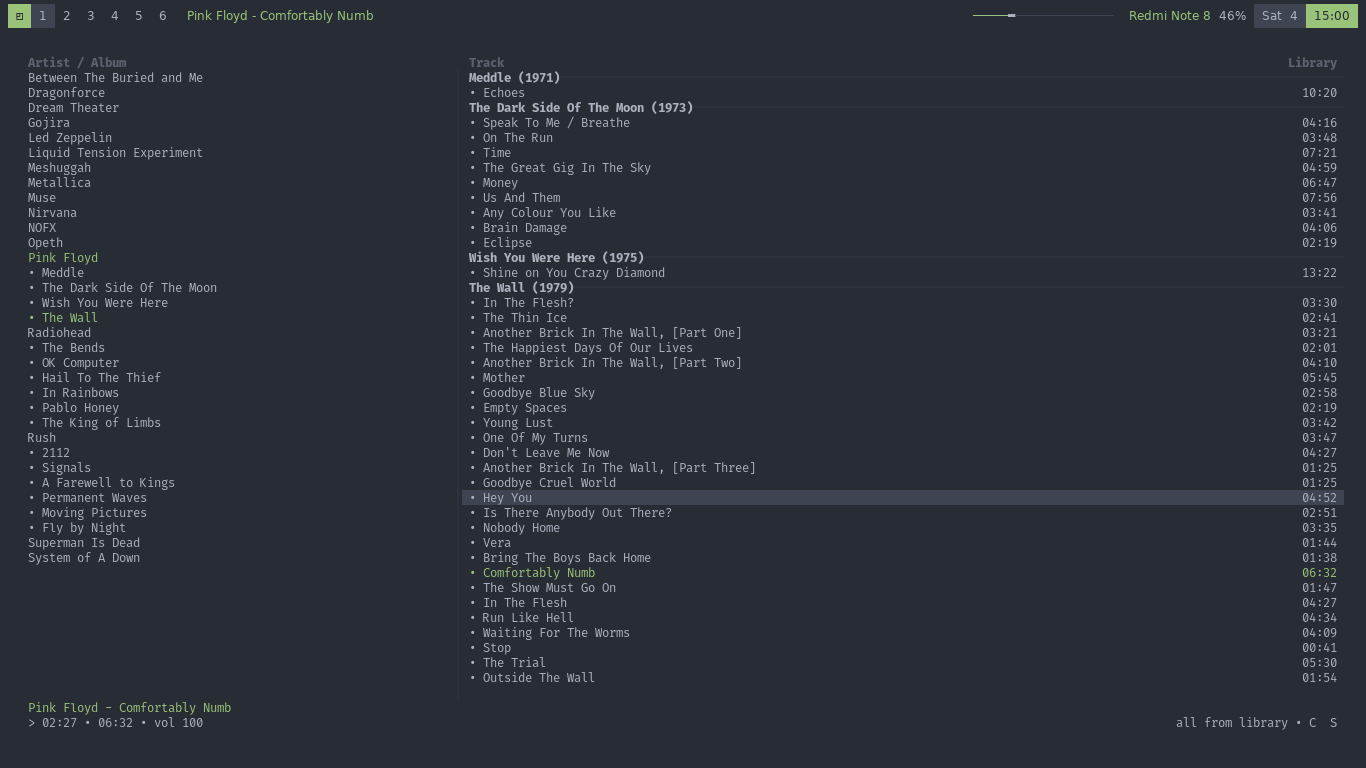Select artist Meshuggah
Image resolution: width=1366 pixels, height=768 pixels.
point(59,167)
